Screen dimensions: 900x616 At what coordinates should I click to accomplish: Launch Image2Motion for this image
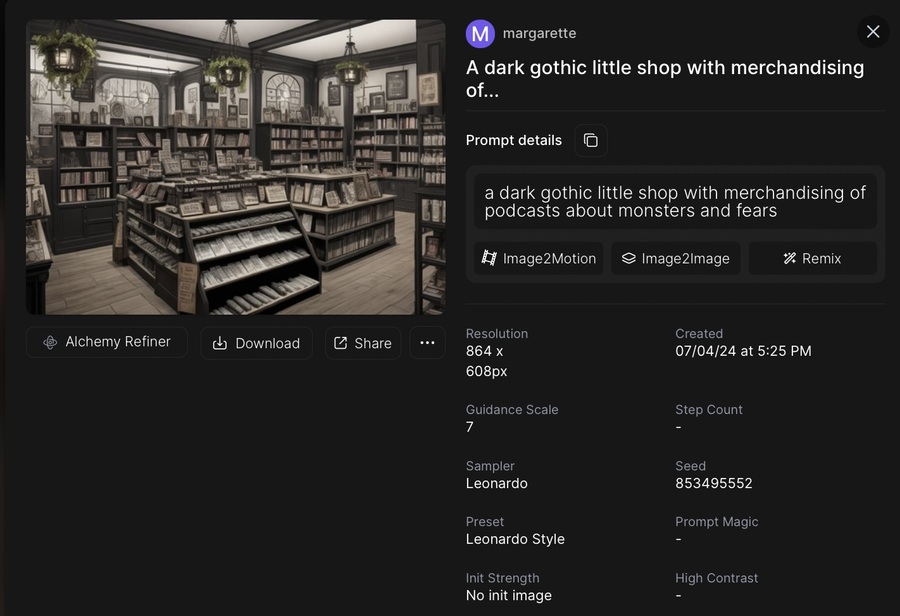539,258
